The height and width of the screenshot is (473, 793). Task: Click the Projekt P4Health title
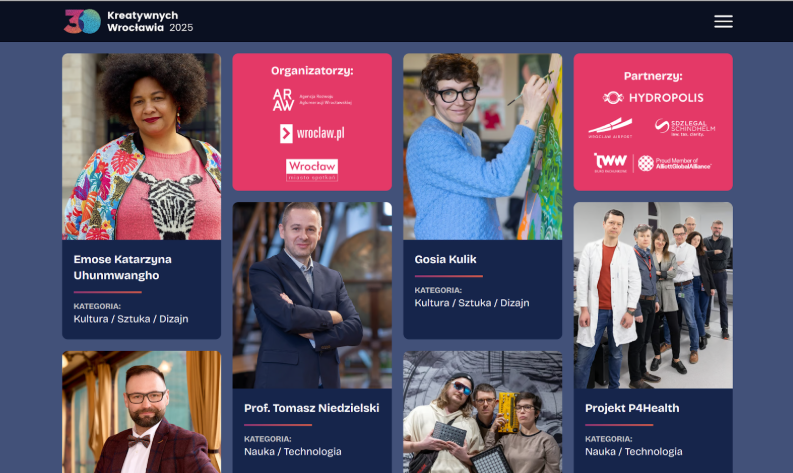[x=632, y=408]
